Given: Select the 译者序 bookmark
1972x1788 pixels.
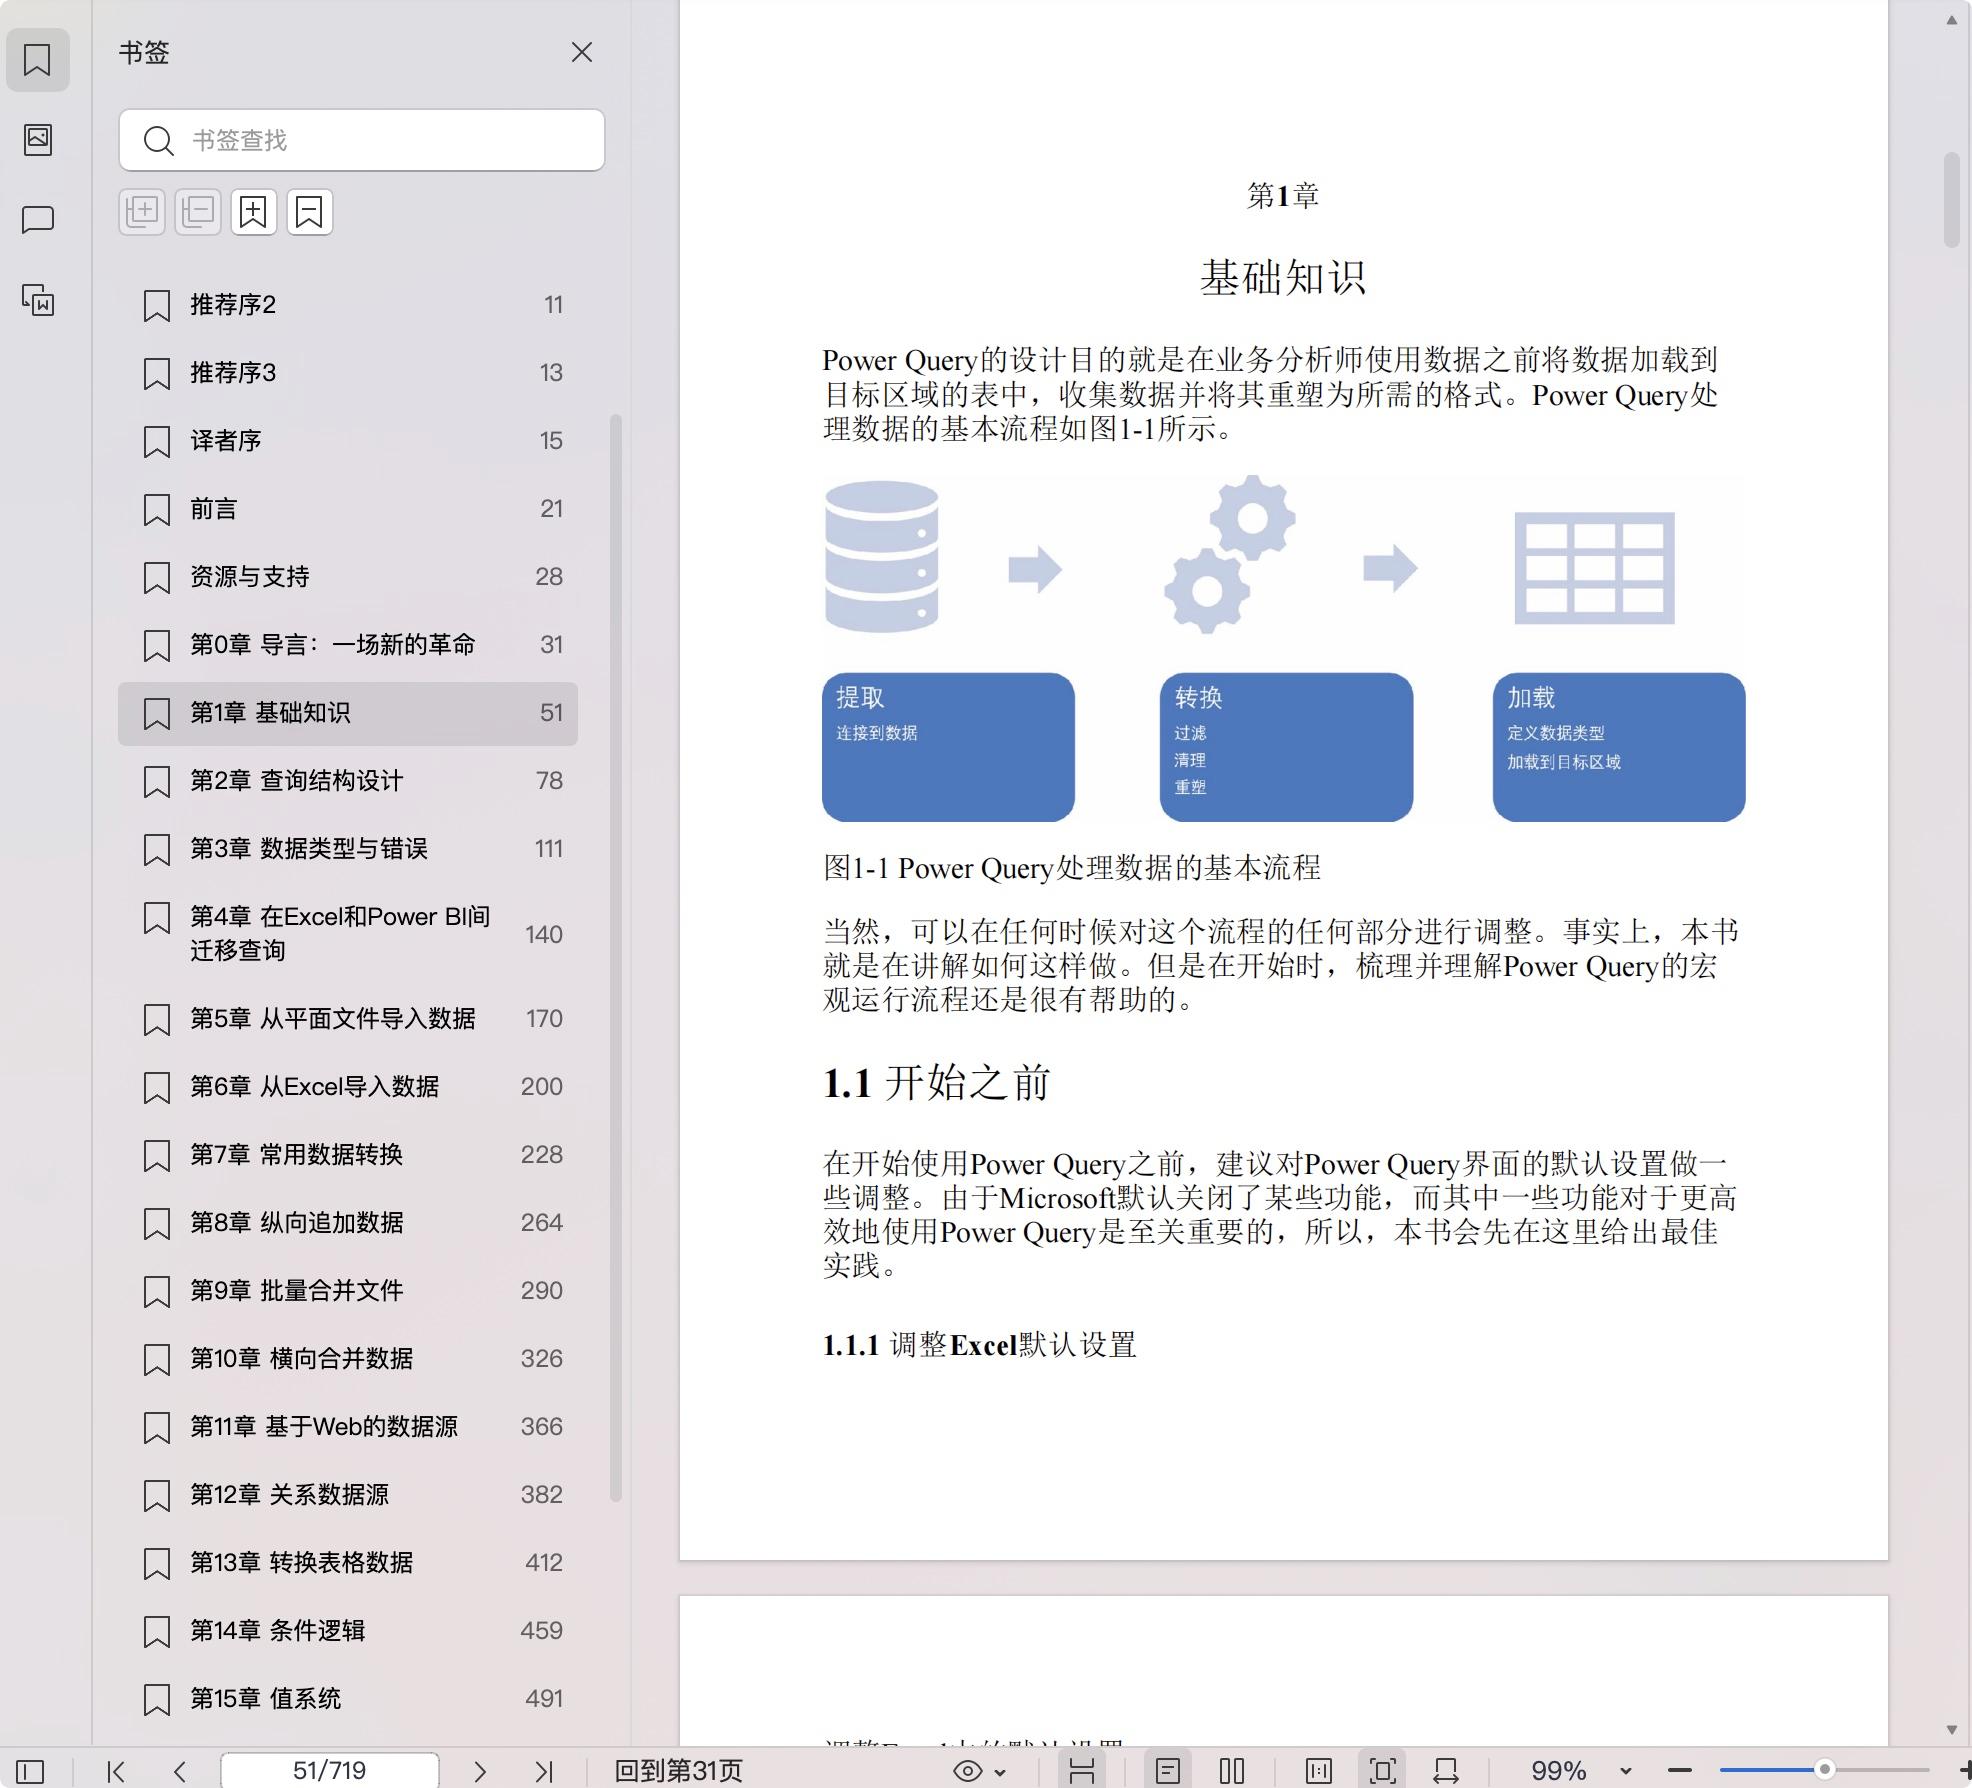Looking at the screenshot, I should [x=348, y=441].
